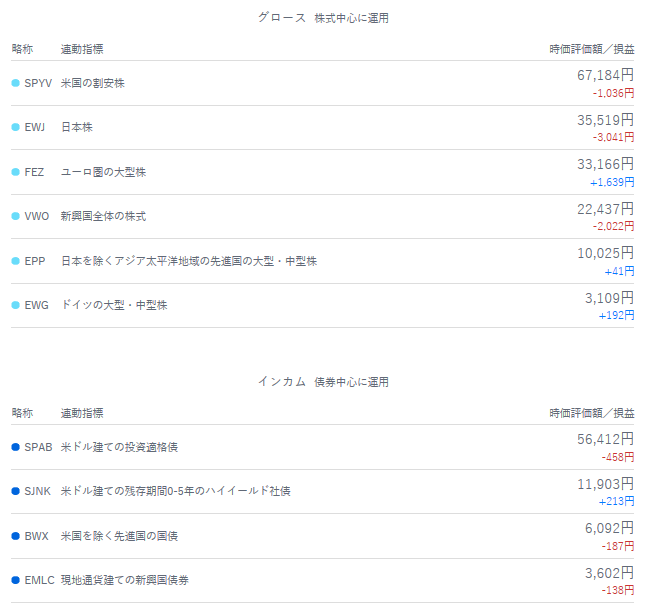Click the light-blue dot beside EWJ
Viewport: 654px width, 614px height.
[x=15, y=127]
